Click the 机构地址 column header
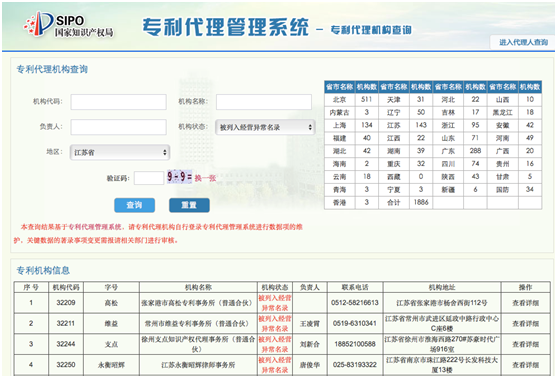557x378 pixels. 442,287
